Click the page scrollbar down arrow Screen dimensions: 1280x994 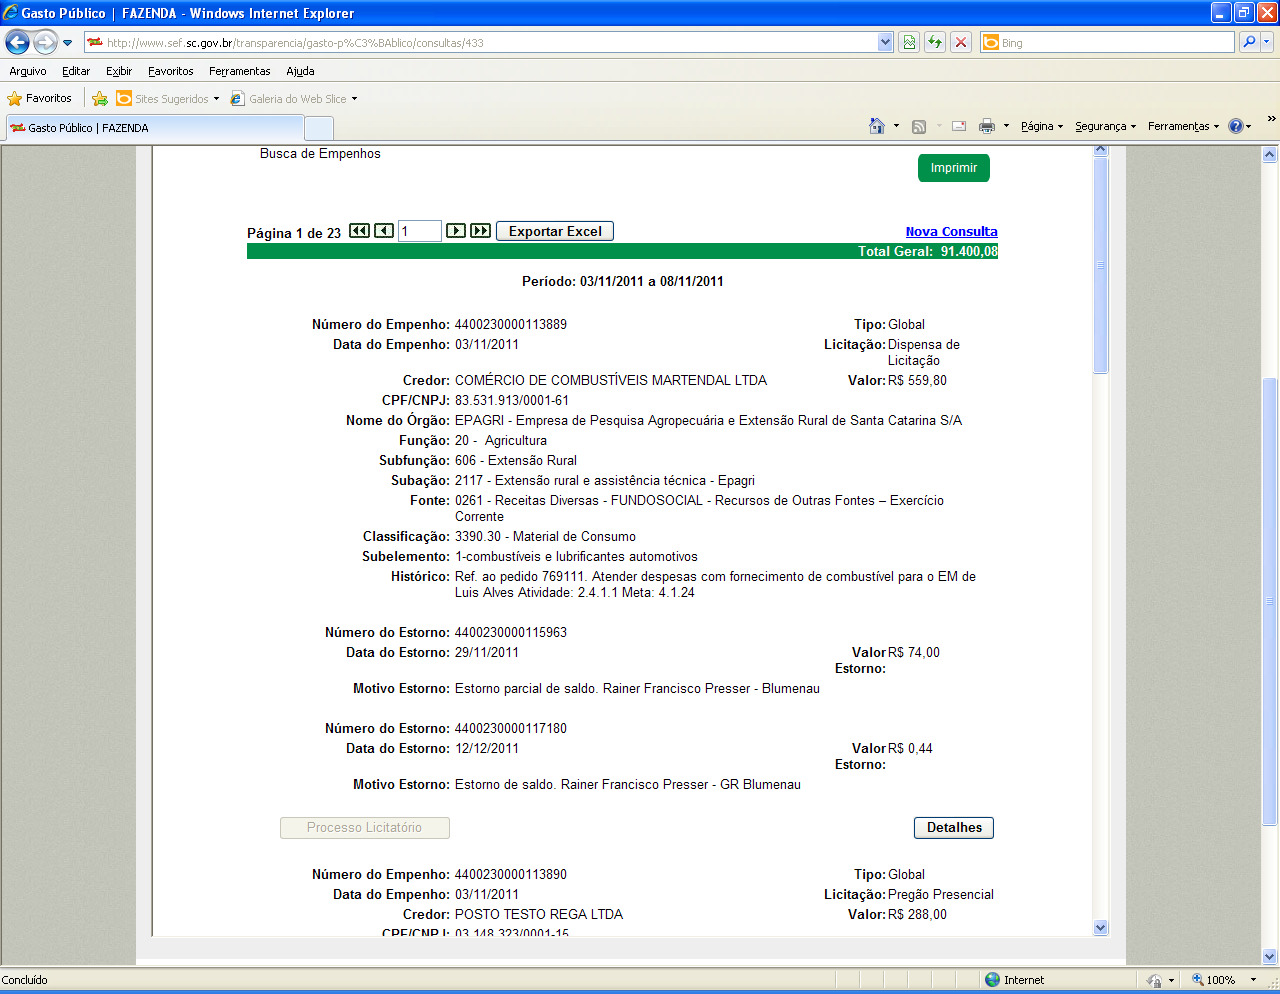pyautogui.click(x=1270, y=956)
